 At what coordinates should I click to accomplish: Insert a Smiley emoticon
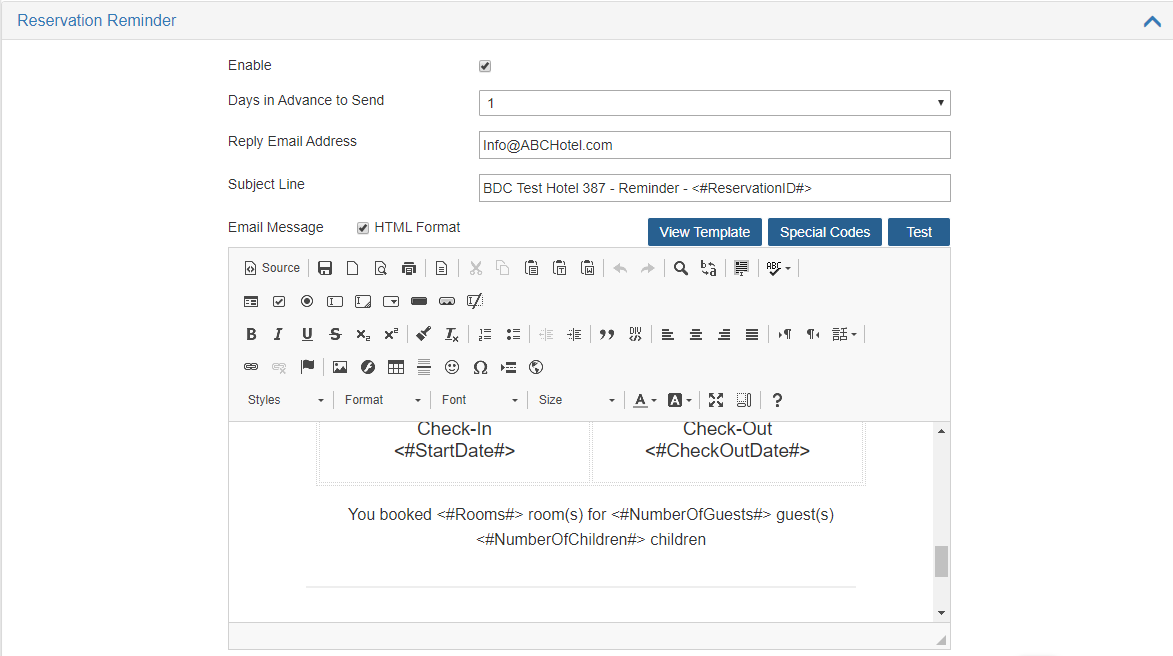tap(452, 367)
